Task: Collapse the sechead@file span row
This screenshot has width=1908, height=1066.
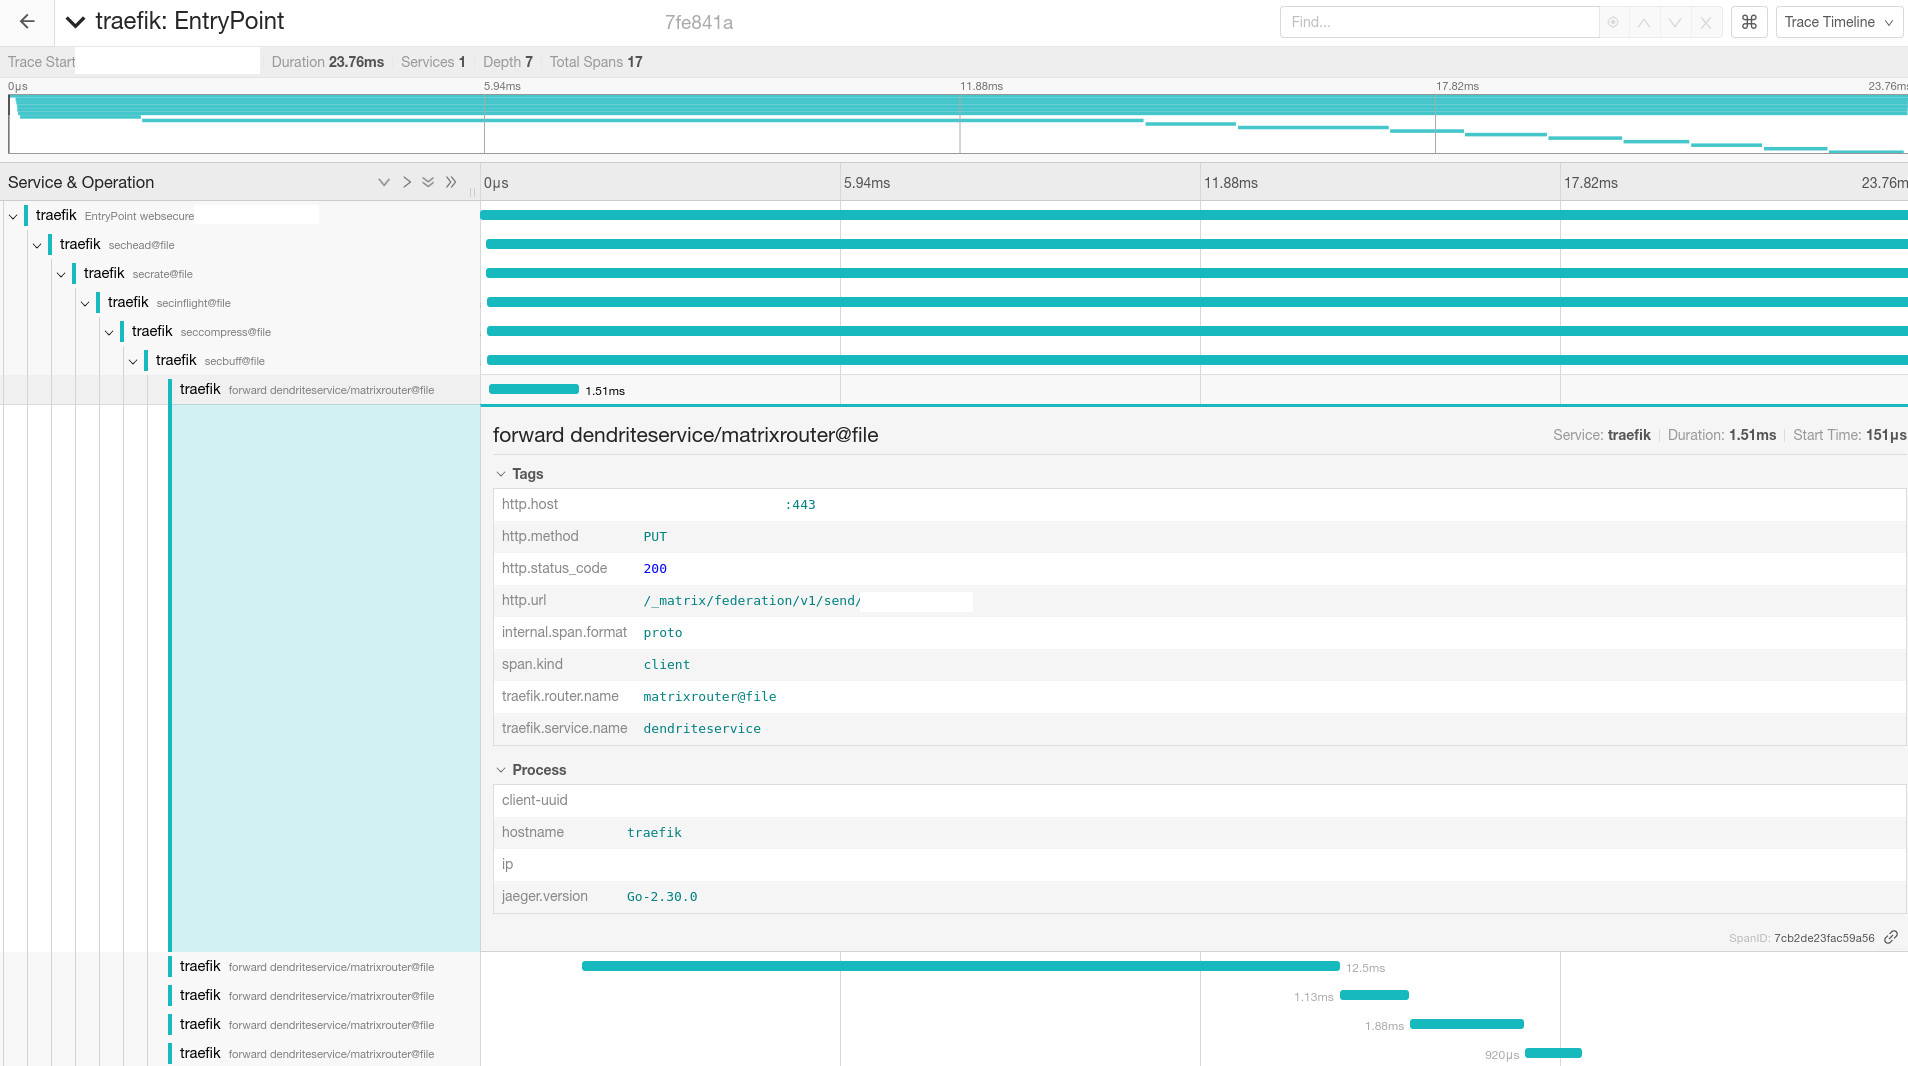Action: [x=37, y=245]
